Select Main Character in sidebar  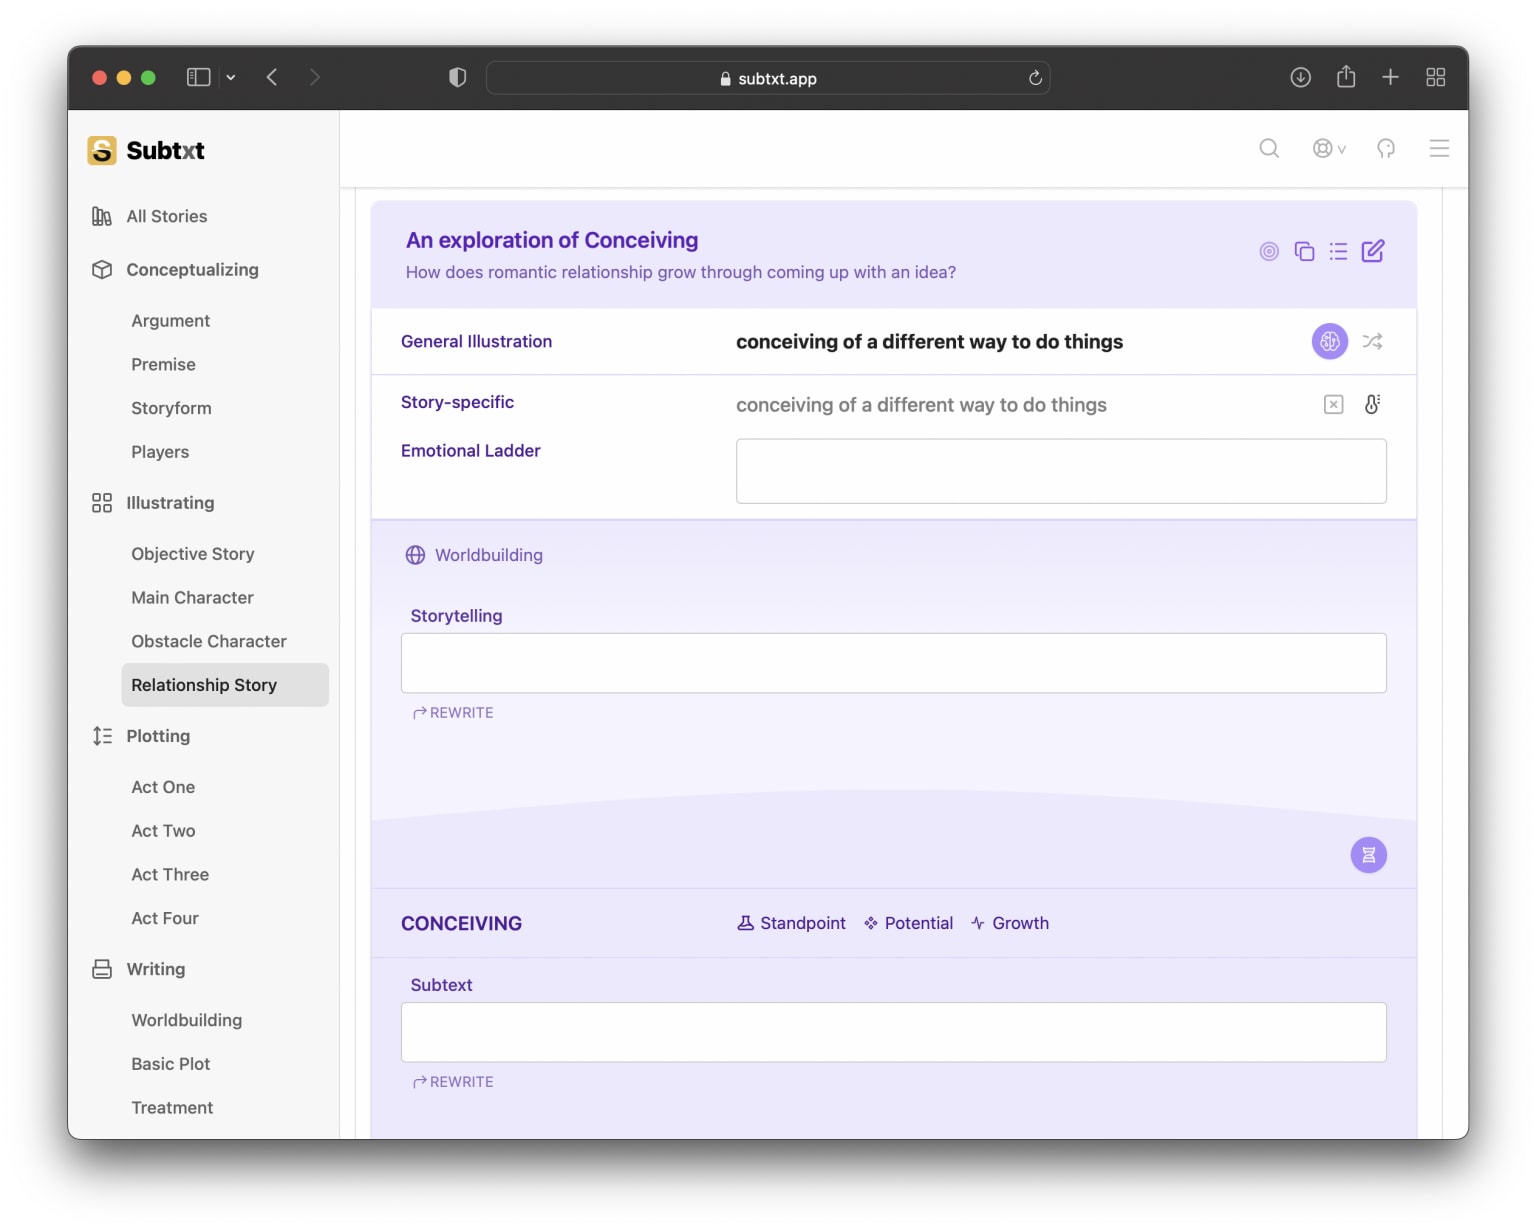coord(193,598)
